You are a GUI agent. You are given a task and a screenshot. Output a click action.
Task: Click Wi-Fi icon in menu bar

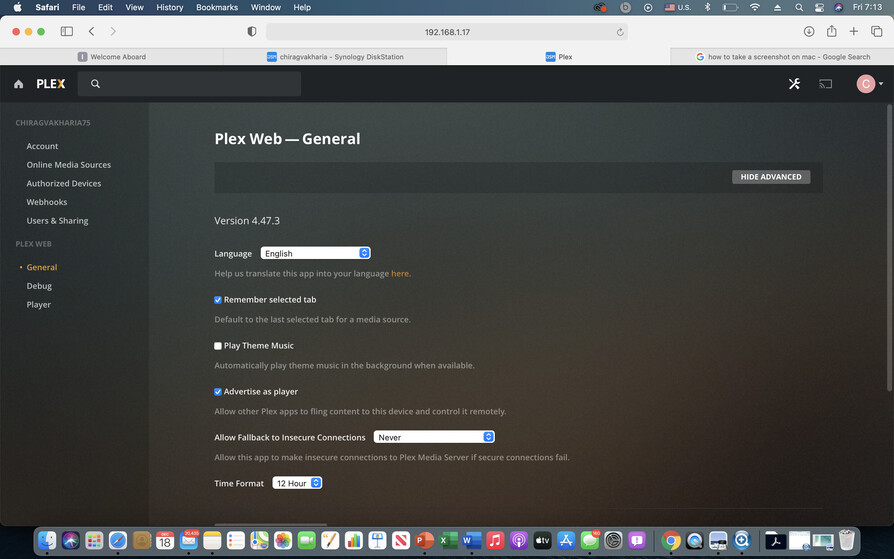click(x=755, y=7)
